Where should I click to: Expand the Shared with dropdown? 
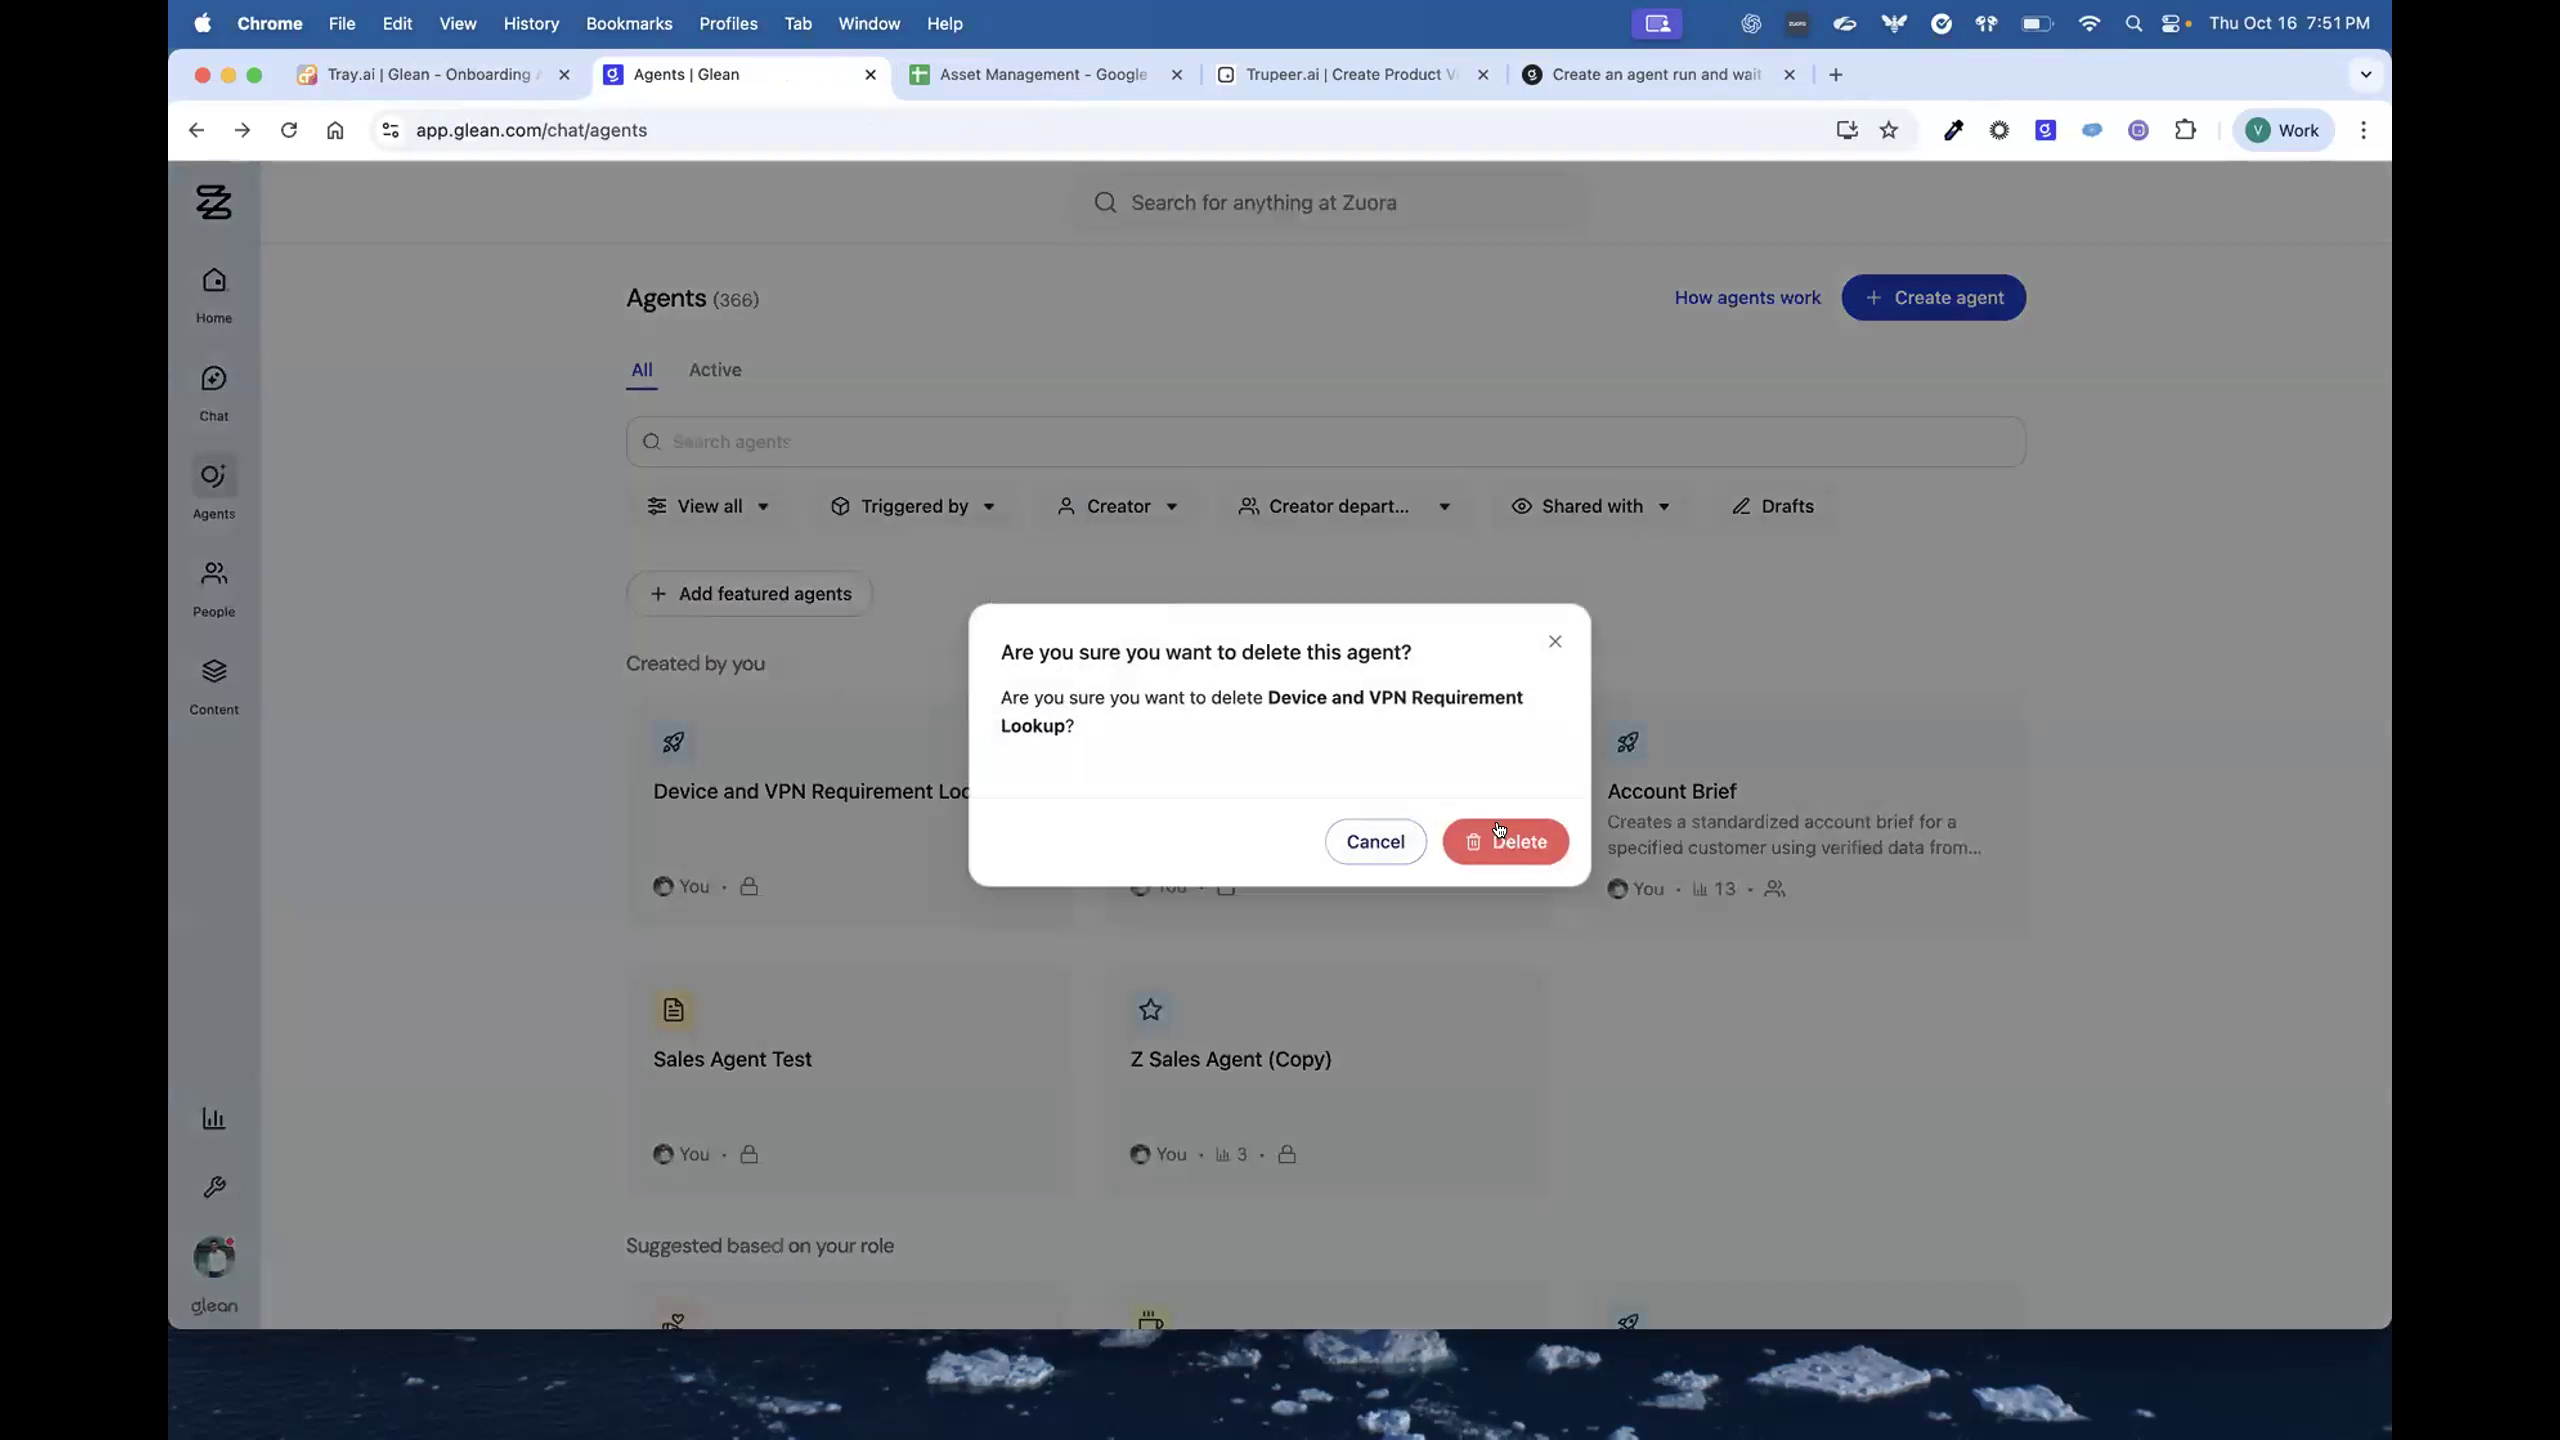[x=1590, y=506]
